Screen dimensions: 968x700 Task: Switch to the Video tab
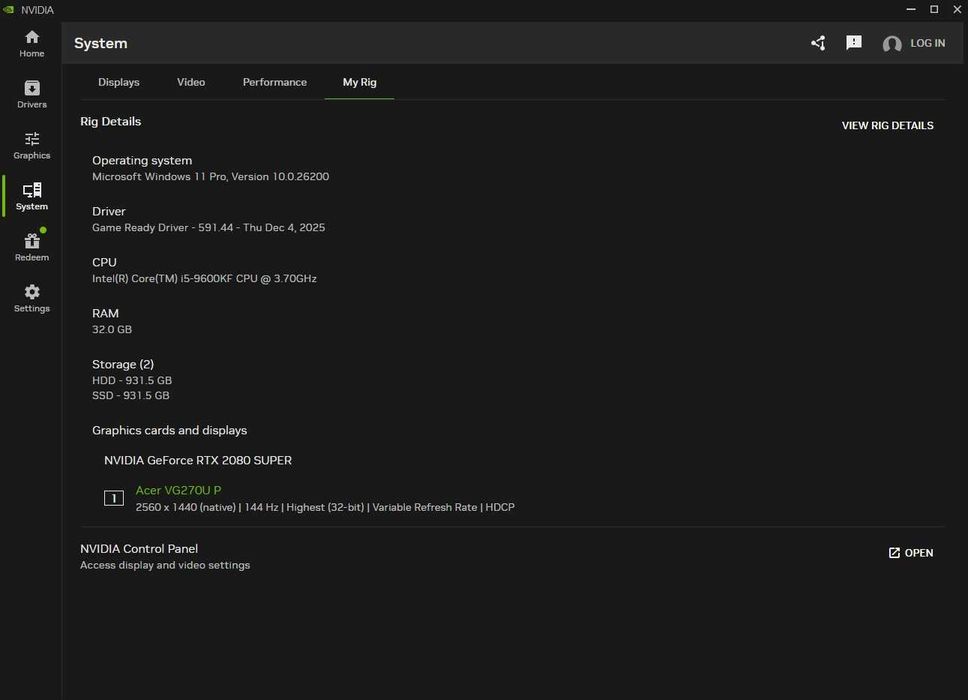(191, 82)
